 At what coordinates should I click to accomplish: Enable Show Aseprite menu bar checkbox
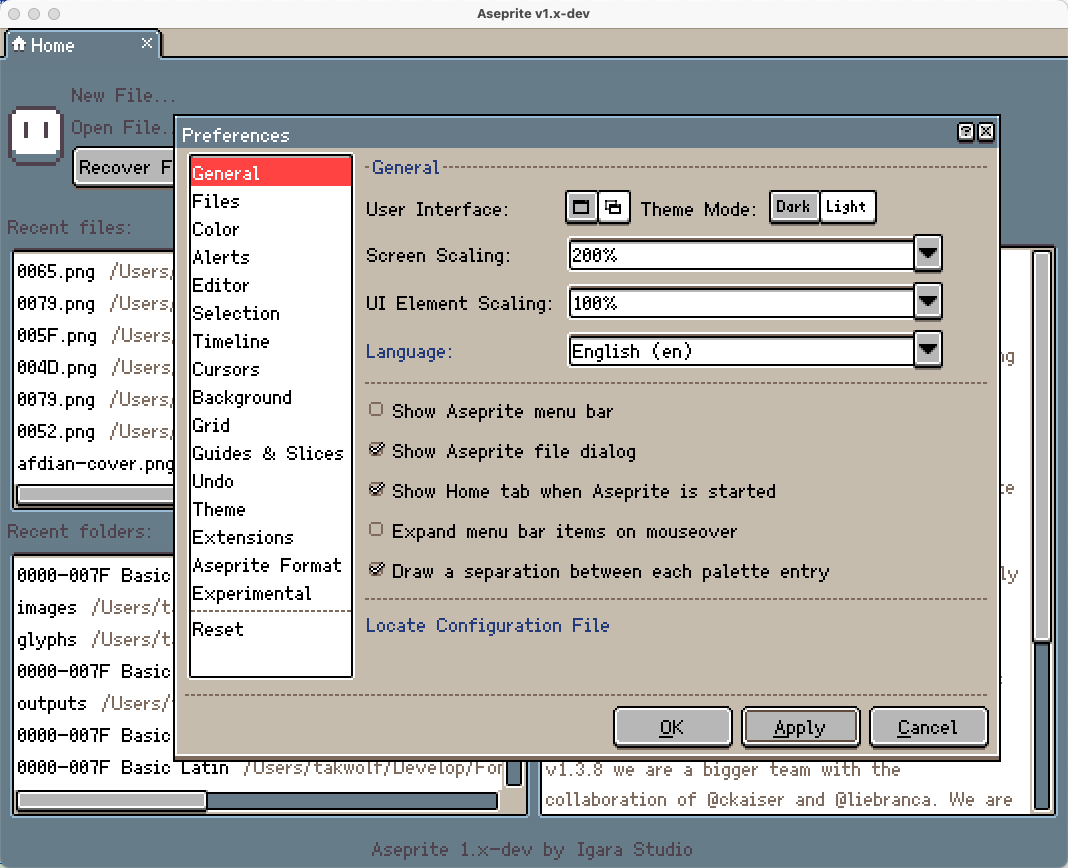pyautogui.click(x=376, y=409)
